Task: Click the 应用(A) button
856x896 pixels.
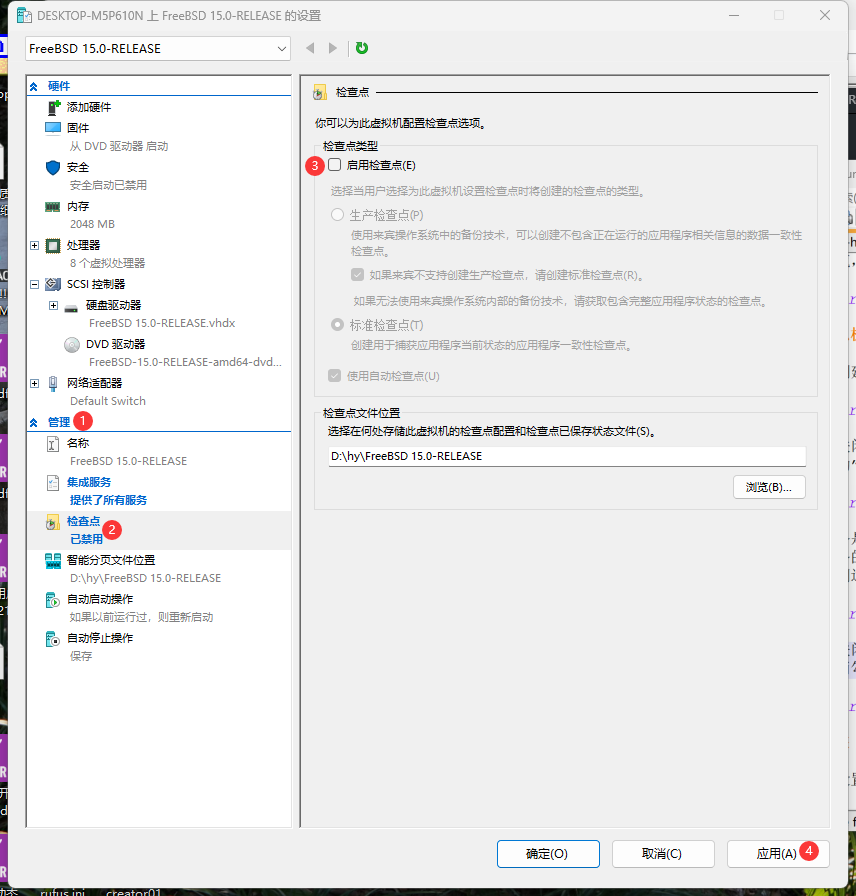Action: pos(778,854)
